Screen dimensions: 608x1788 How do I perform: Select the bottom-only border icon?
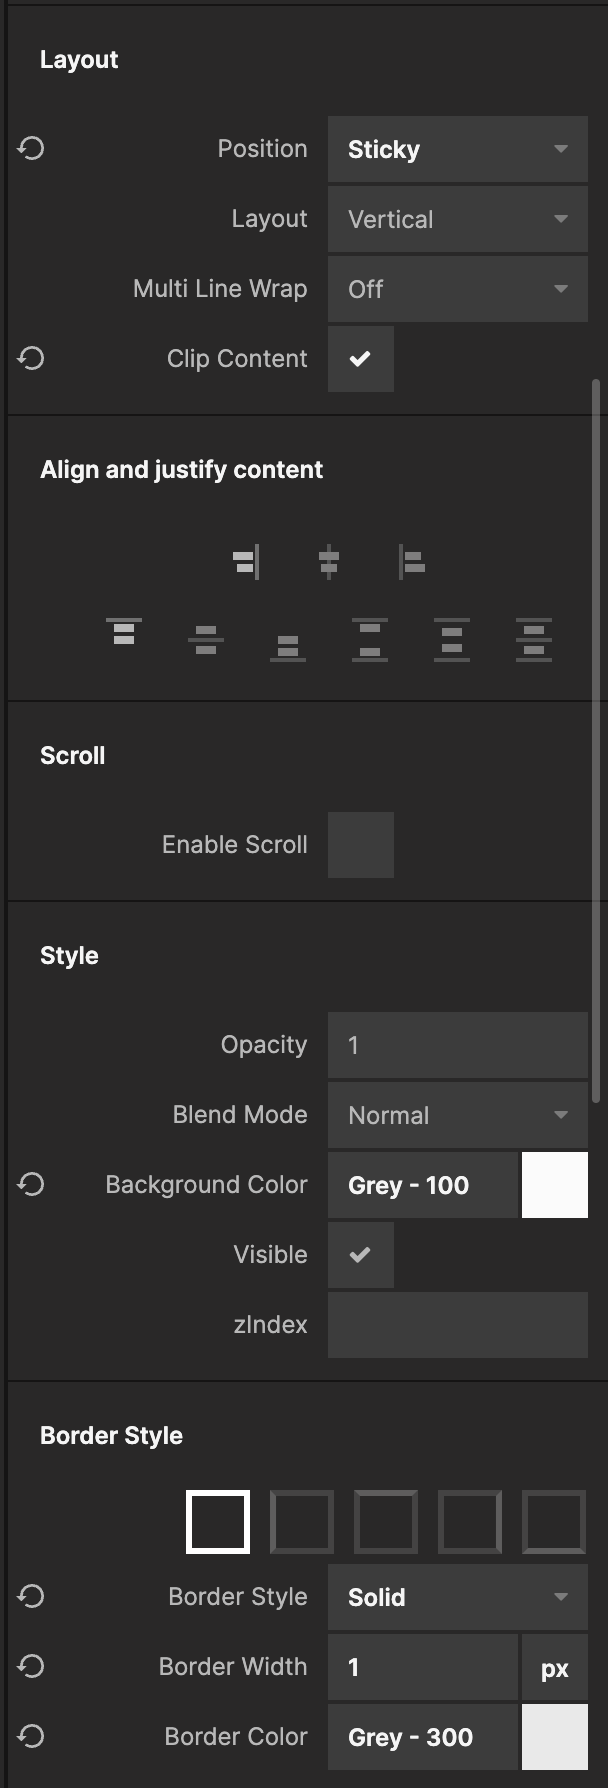(554, 1522)
